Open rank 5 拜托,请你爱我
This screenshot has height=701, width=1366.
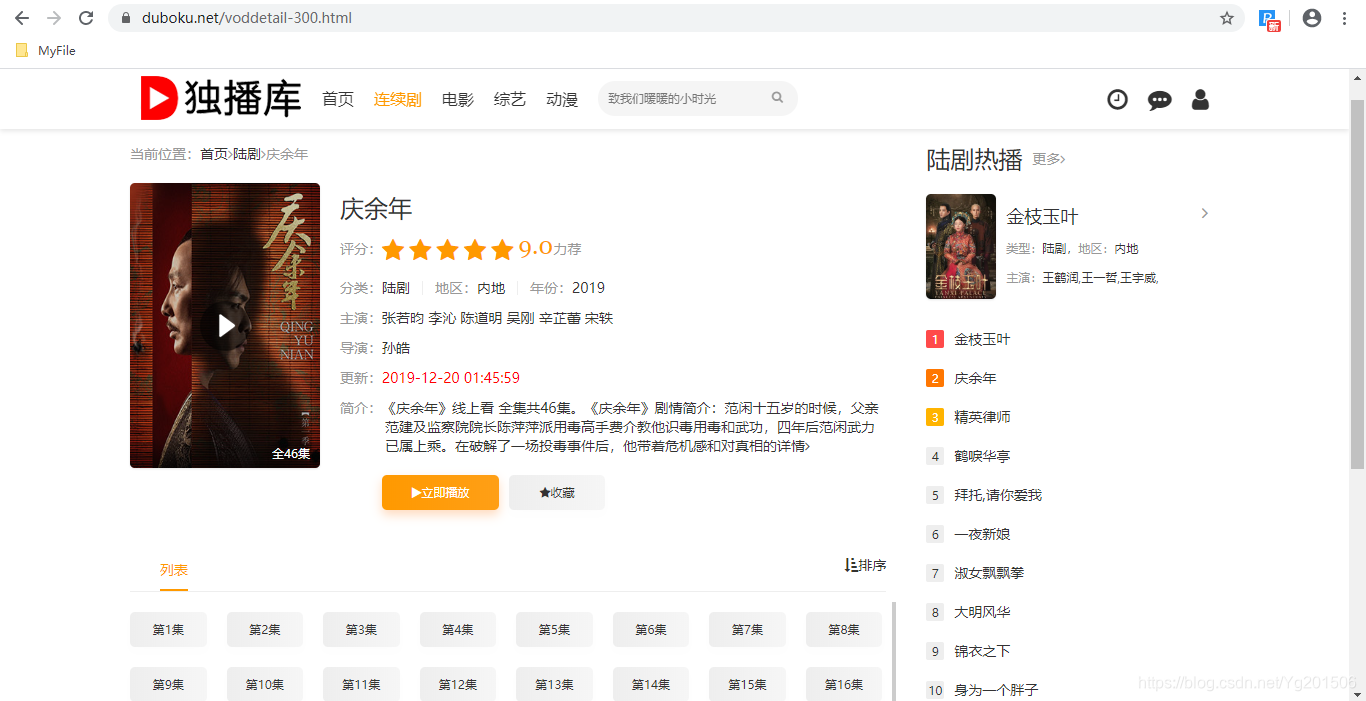[x=996, y=495]
